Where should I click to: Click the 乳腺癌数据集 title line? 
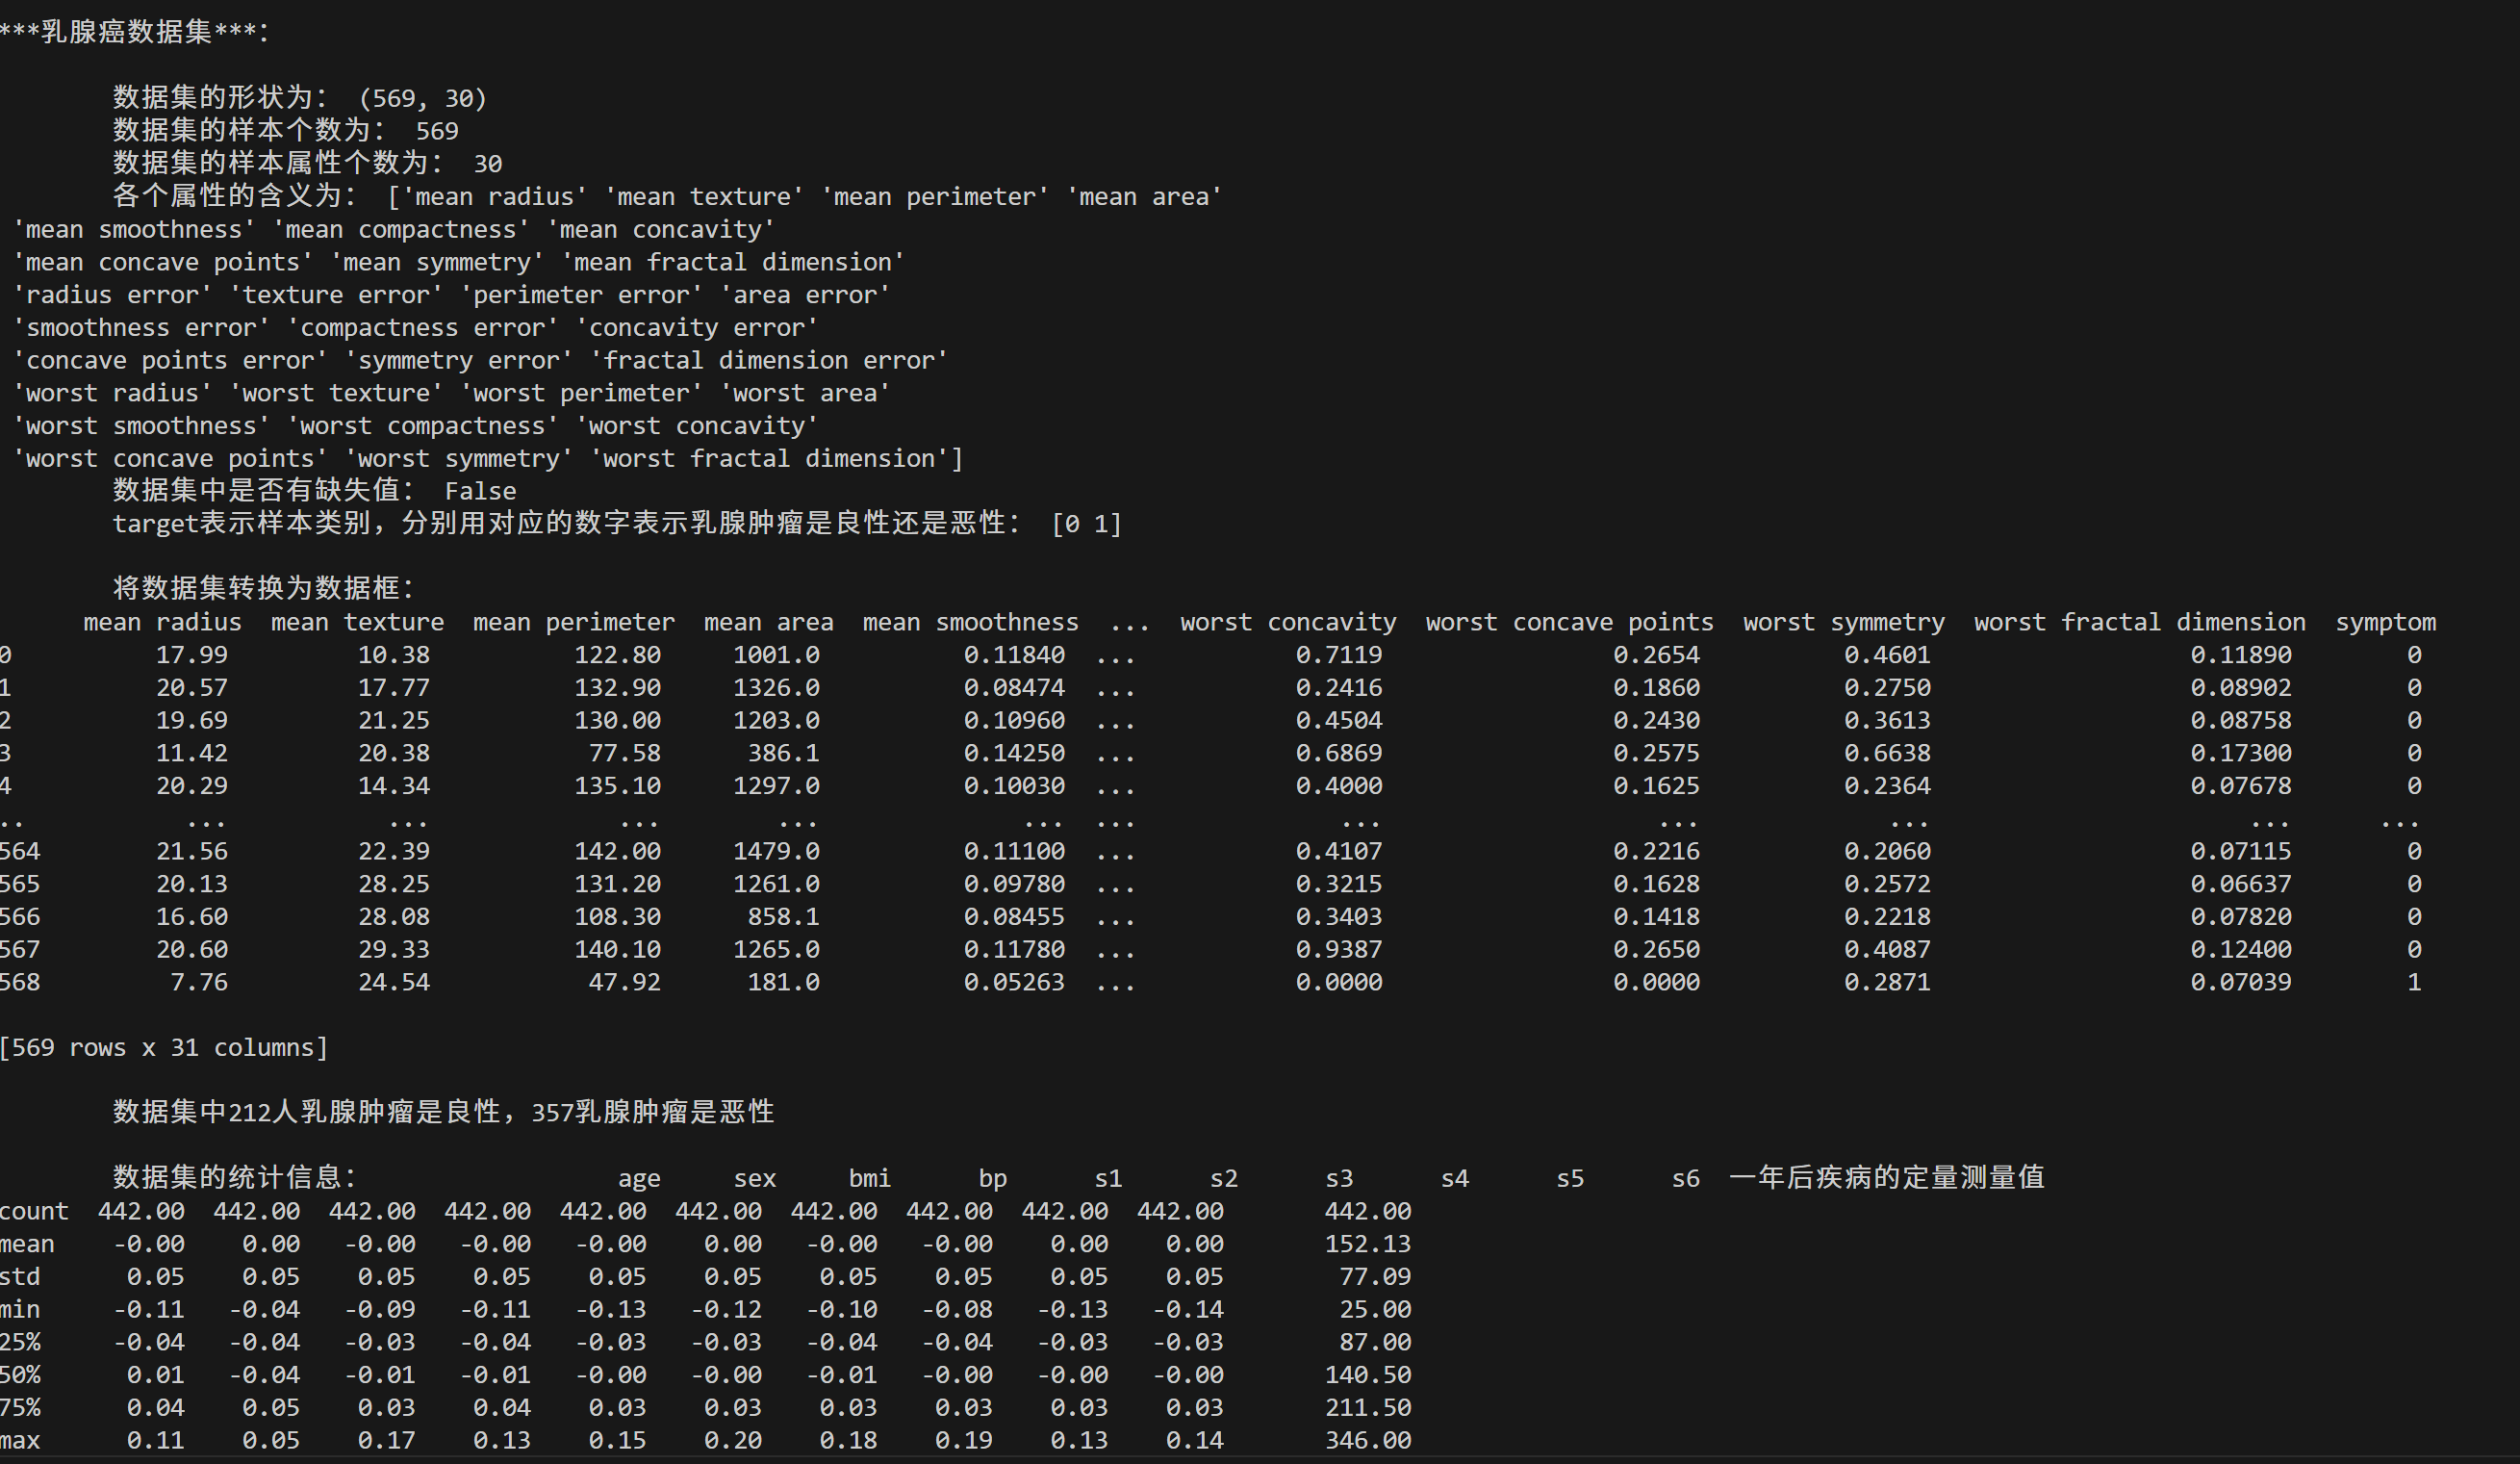pos(134,32)
